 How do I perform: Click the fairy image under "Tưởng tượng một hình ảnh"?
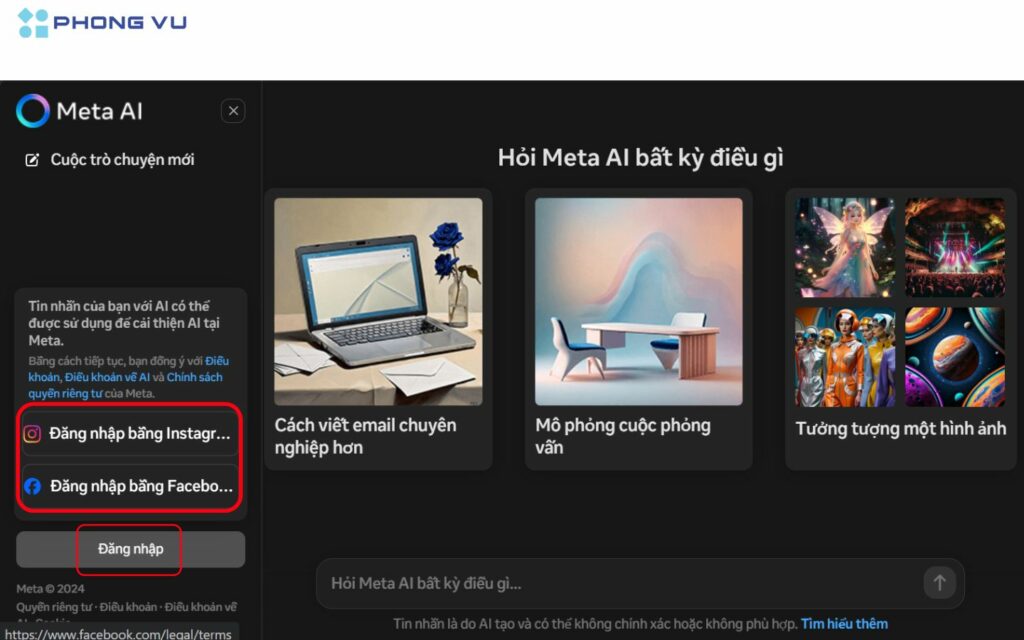coord(847,247)
